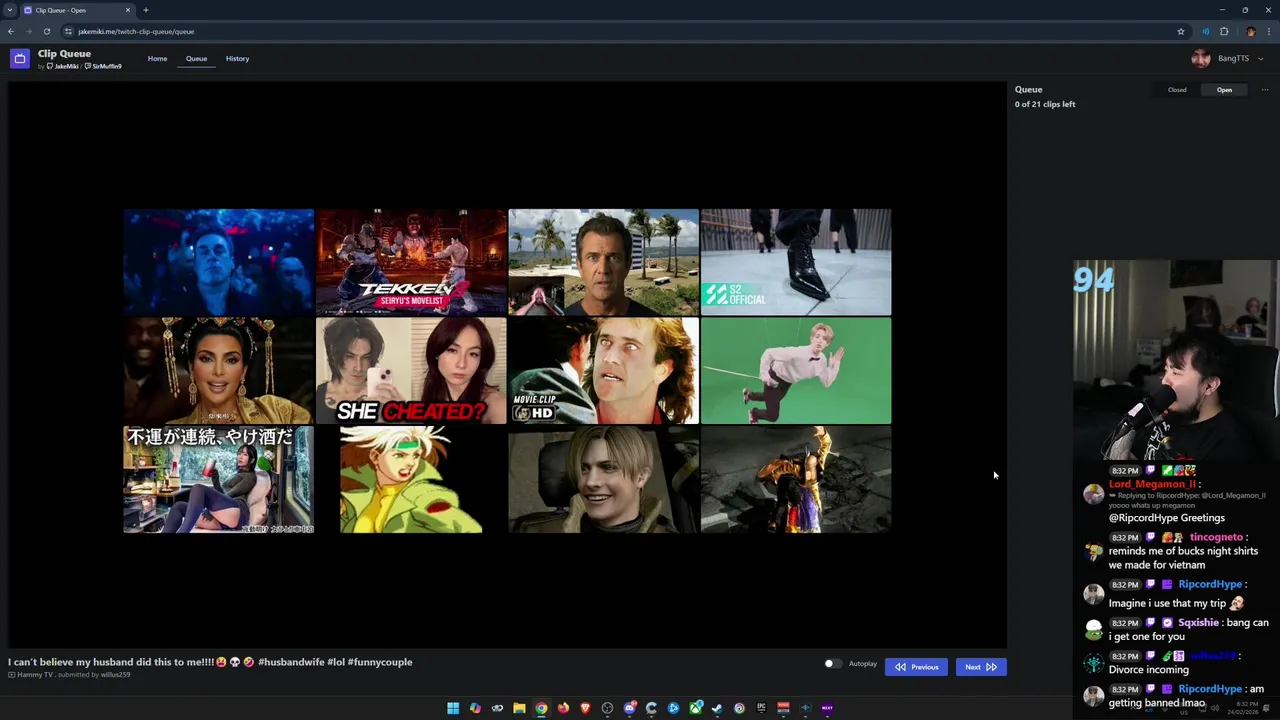Launch Firefox from the taskbar
This screenshot has width=1280, height=720.
pyautogui.click(x=563, y=708)
